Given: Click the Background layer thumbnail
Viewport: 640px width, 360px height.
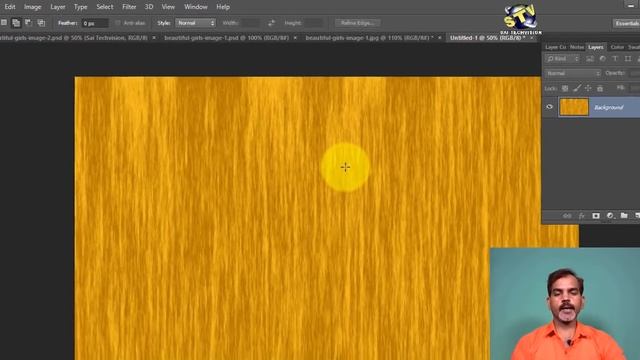Looking at the screenshot, I should click(574, 107).
